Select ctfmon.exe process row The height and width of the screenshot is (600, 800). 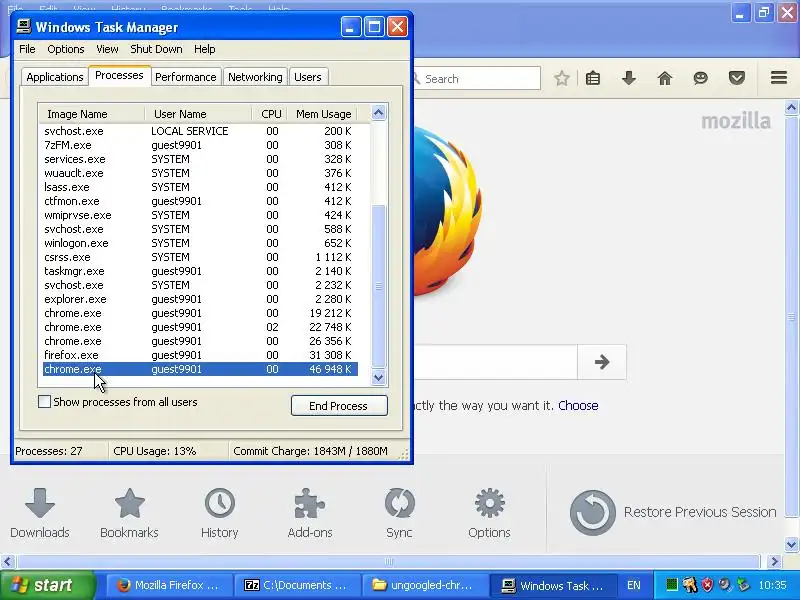point(200,201)
